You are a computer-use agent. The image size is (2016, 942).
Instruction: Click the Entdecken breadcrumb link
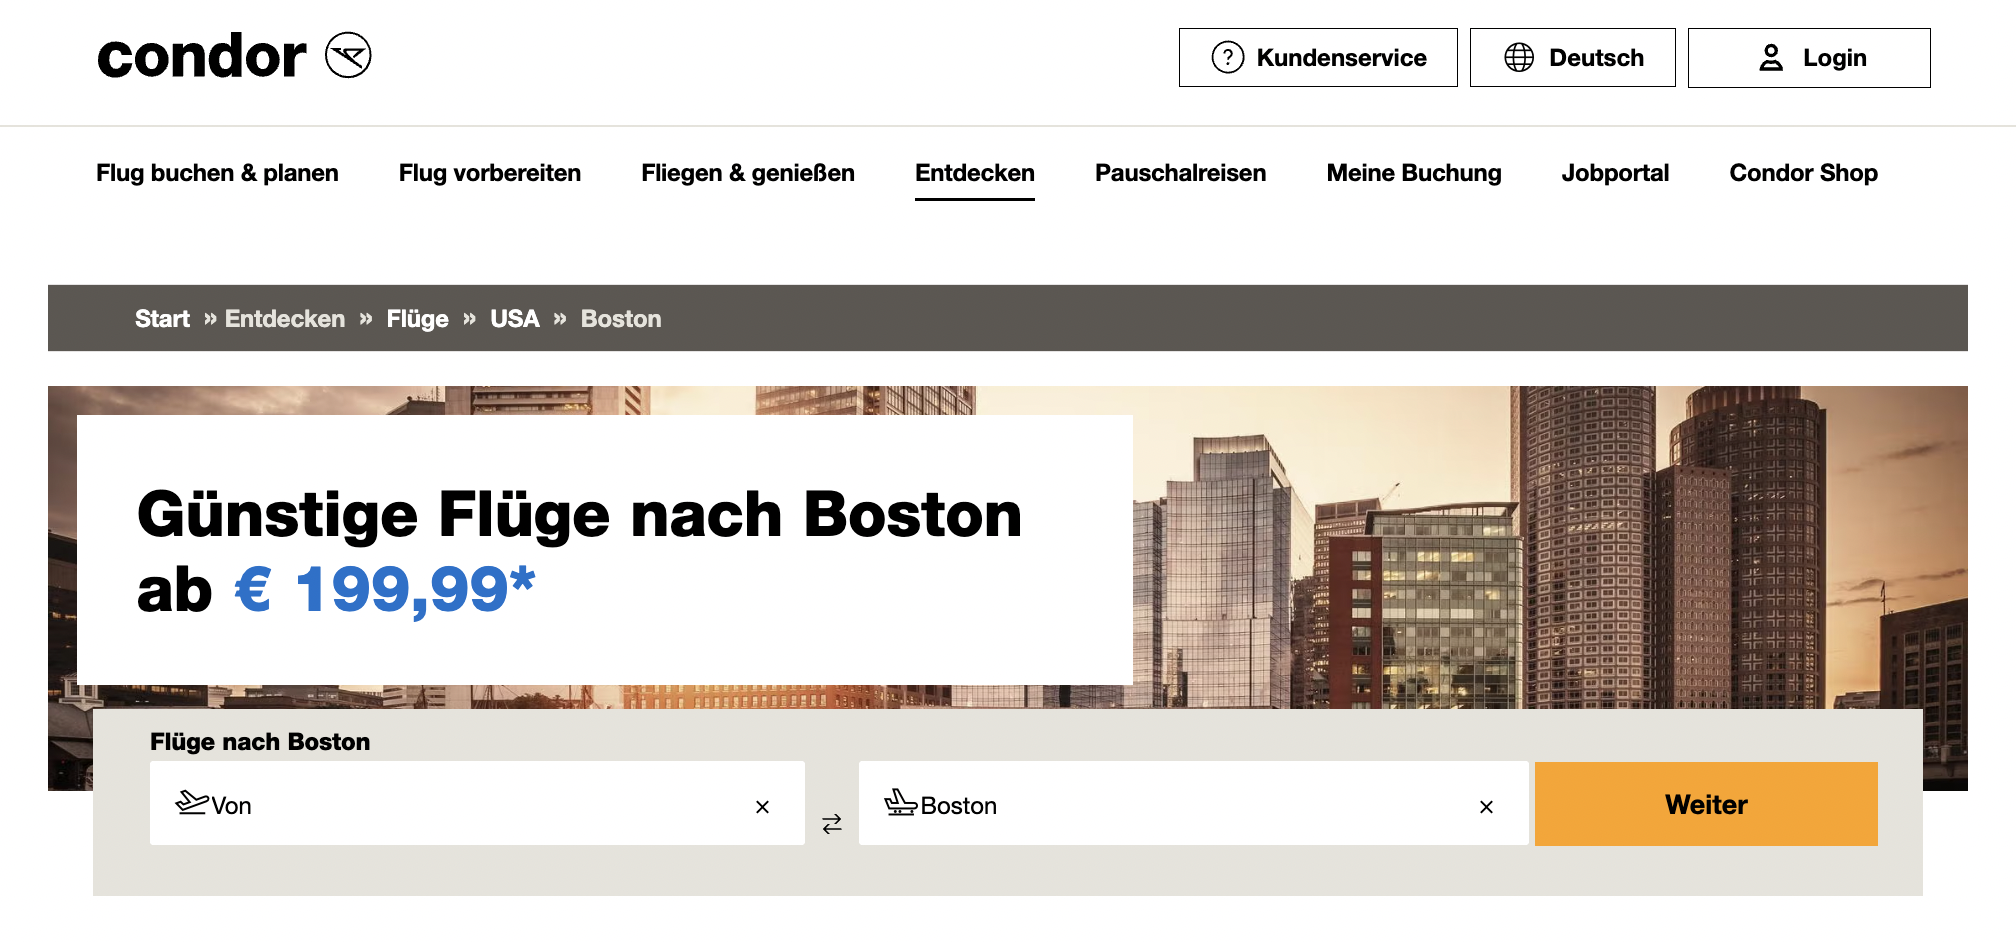[x=285, y=319]
